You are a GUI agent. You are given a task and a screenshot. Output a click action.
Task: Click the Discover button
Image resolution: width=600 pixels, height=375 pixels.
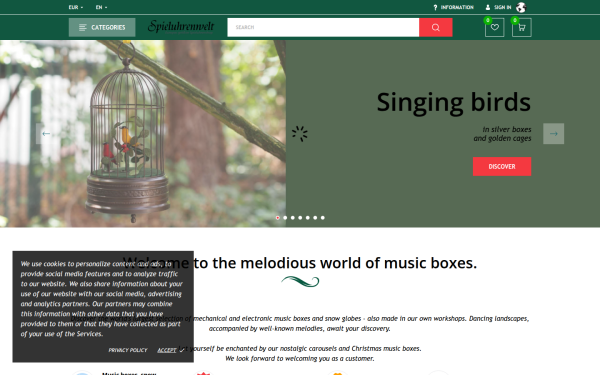click(x=502, y=166)
